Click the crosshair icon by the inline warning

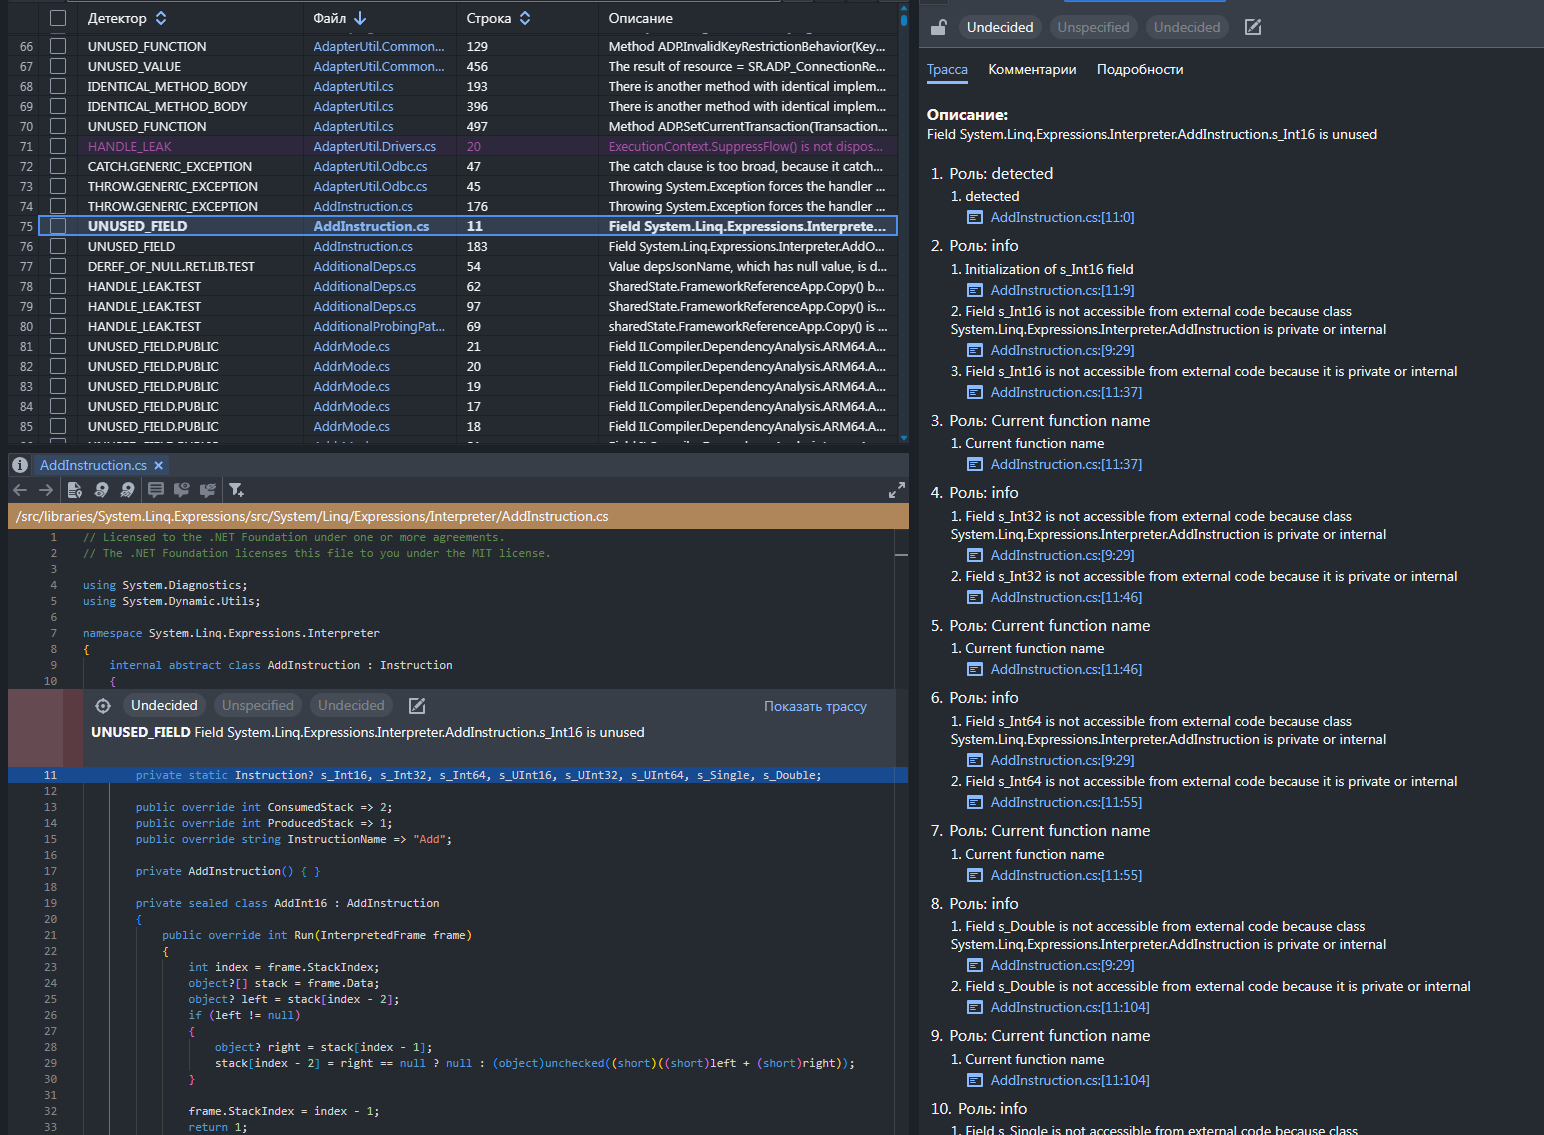(x=103, y=706)
